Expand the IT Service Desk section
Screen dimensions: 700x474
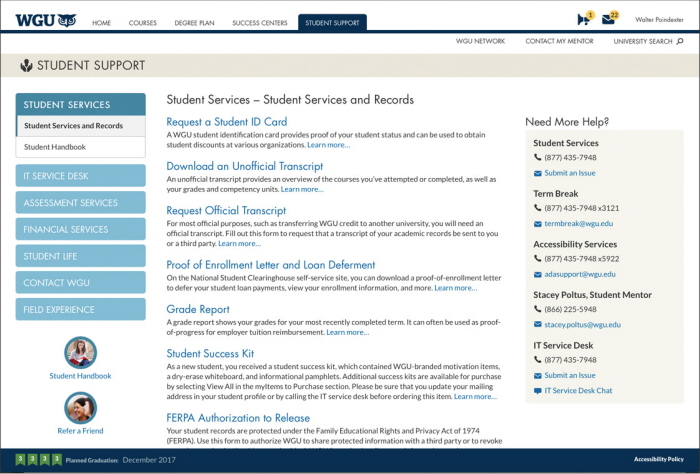pos(80,176)
